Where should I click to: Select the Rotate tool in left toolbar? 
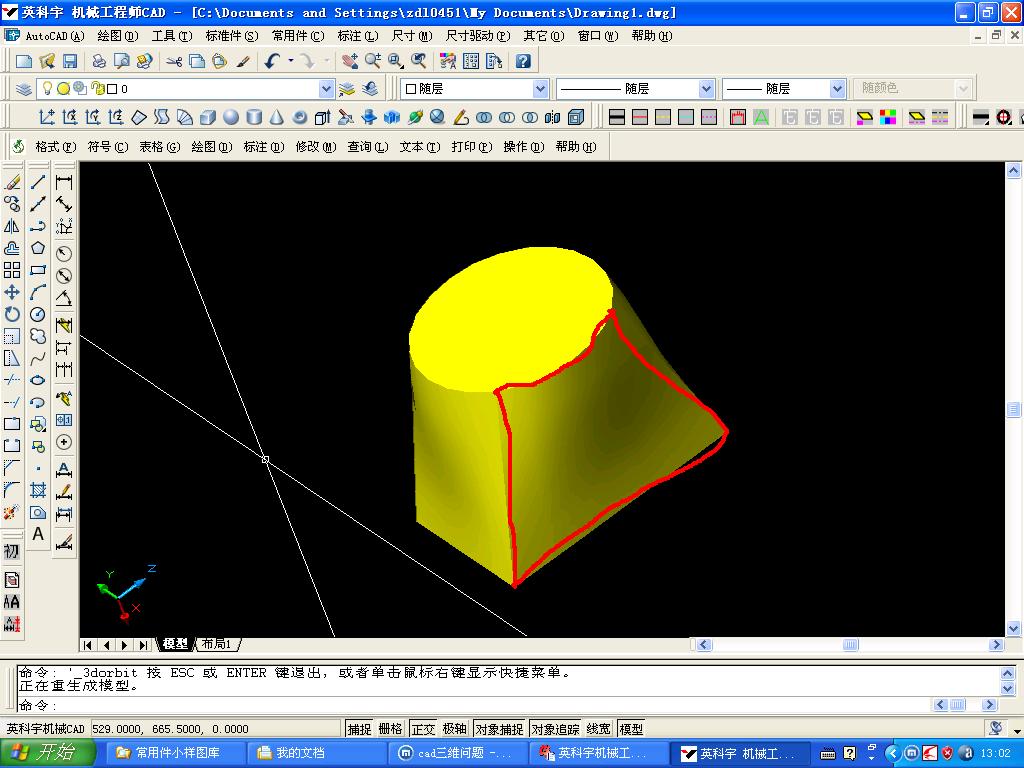click(12, 314)
